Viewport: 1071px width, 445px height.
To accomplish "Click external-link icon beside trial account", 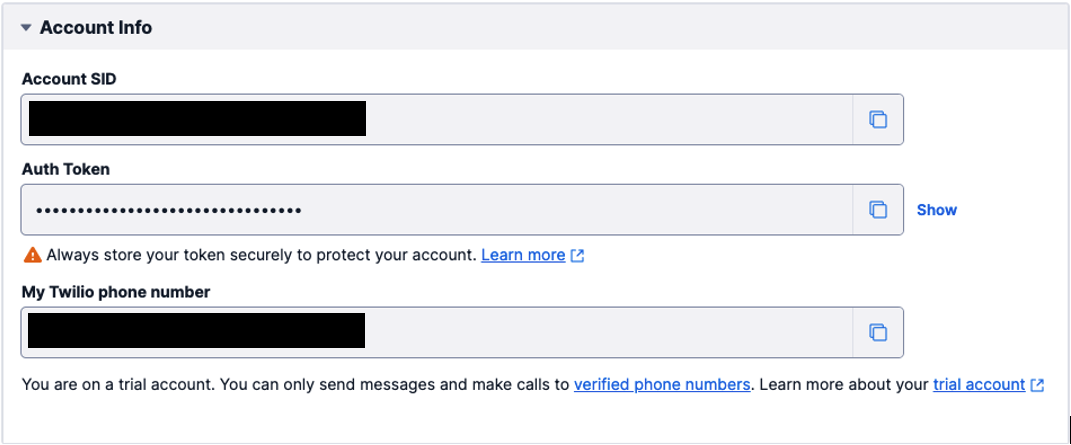I will point(1037,385).
